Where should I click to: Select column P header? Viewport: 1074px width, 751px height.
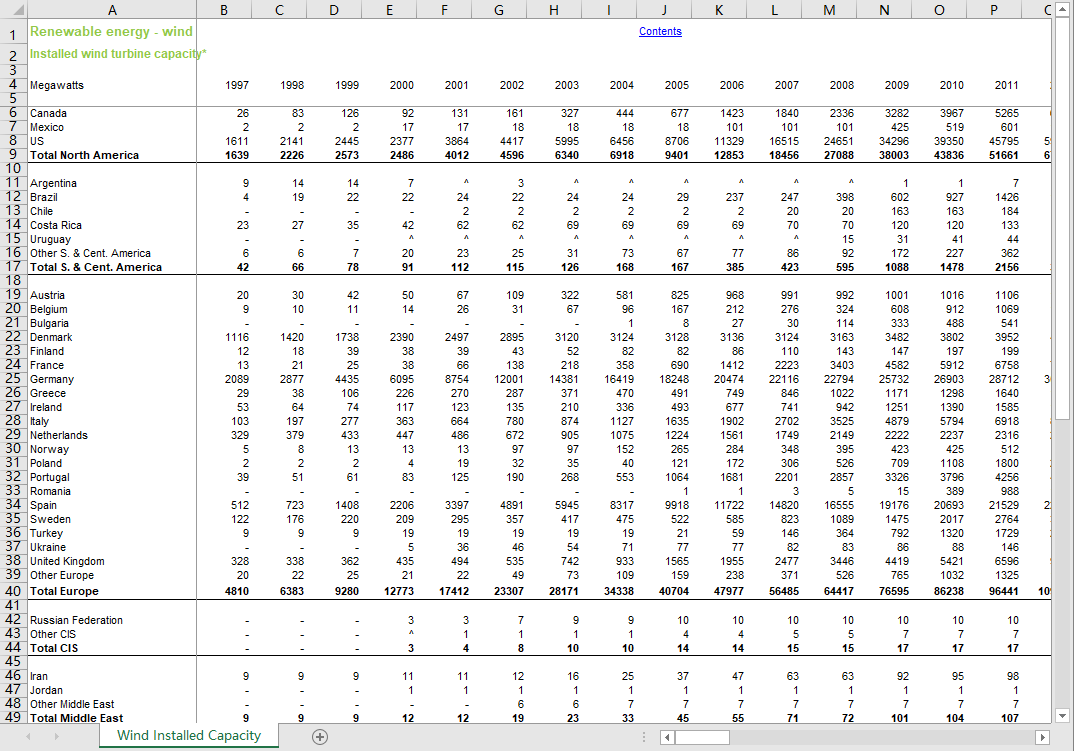(x=994, y=10)
